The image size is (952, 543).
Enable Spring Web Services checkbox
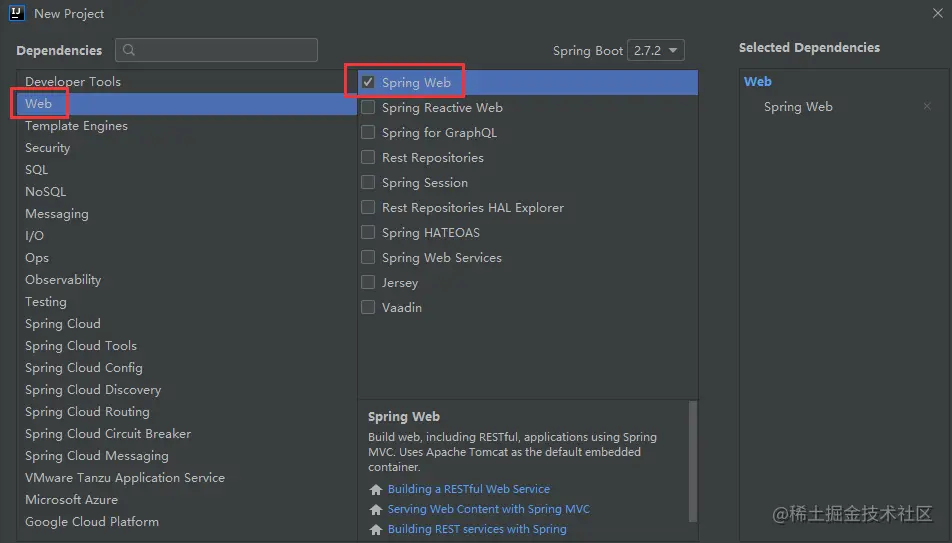click(368, 258)
